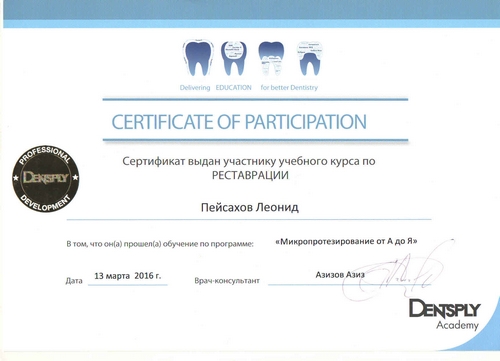Click the 'Delivering' slogan word
The height and width of the screenshot is (361, 500).
[195, 88]
